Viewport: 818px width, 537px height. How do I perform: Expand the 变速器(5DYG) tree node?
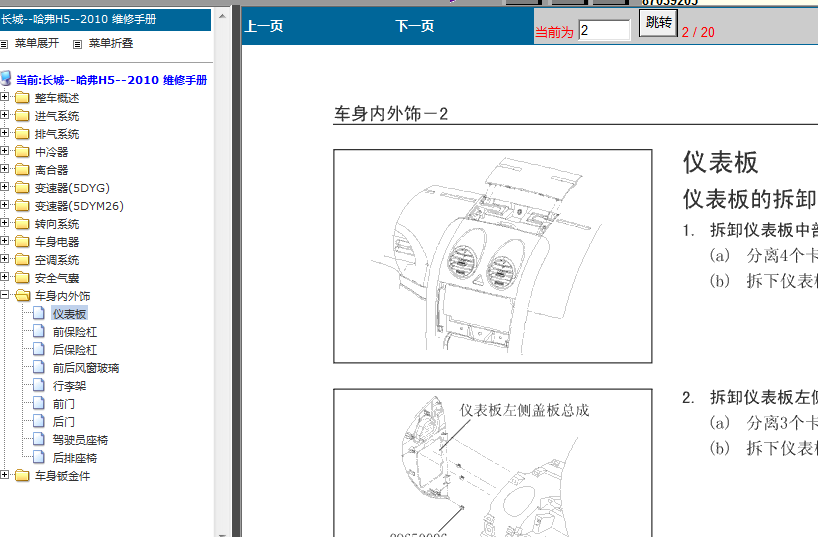click(x=4, y=187)
